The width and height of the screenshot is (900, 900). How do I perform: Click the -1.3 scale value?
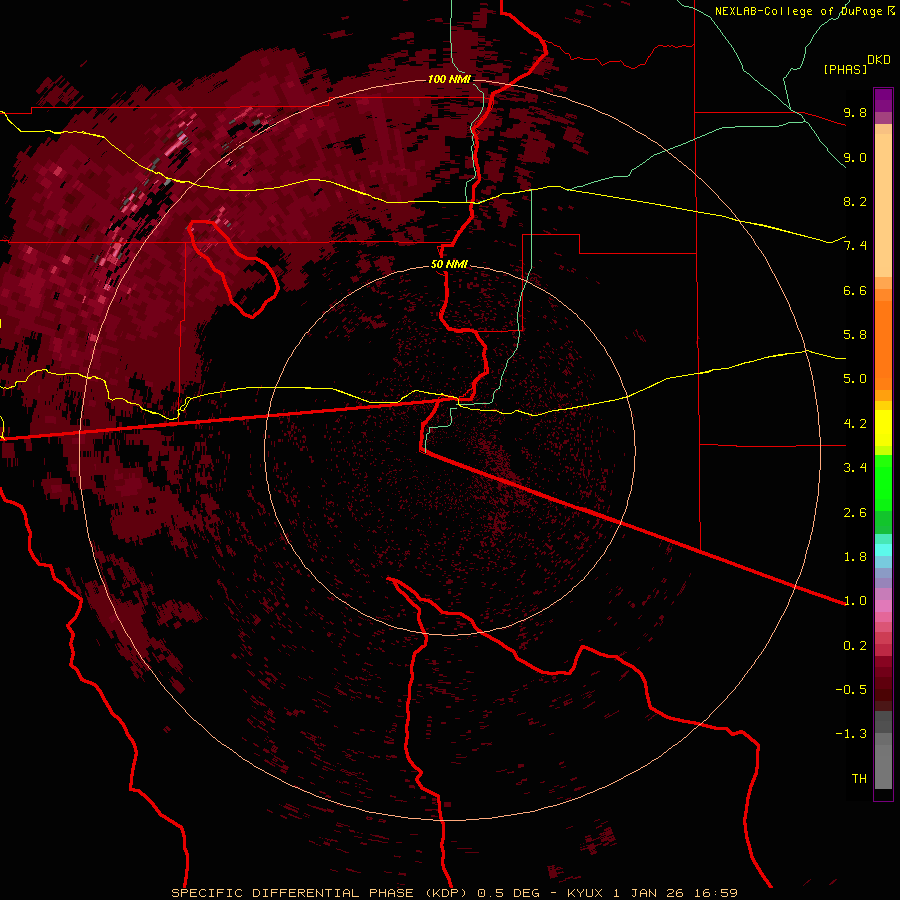[x=851, y=734]
